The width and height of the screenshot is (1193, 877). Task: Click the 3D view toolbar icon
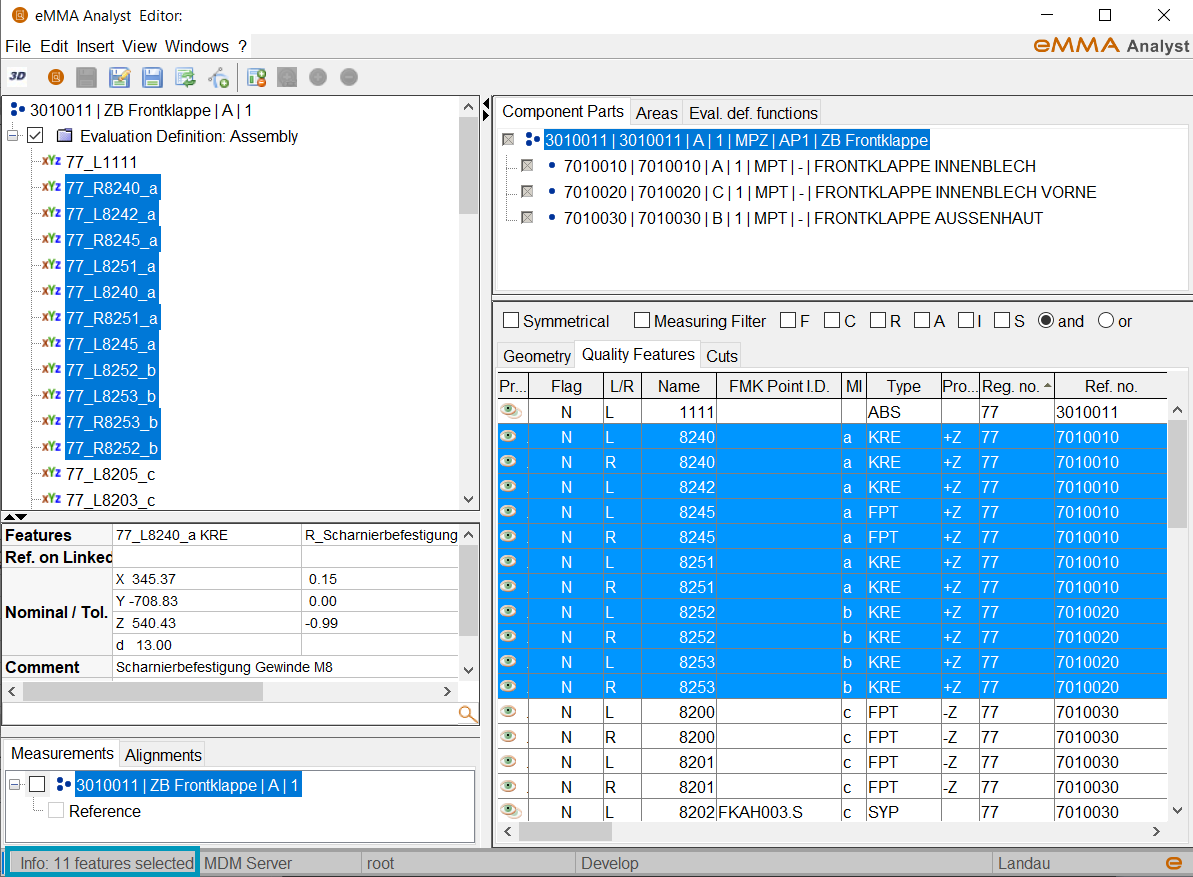click(x=17, y=77)
